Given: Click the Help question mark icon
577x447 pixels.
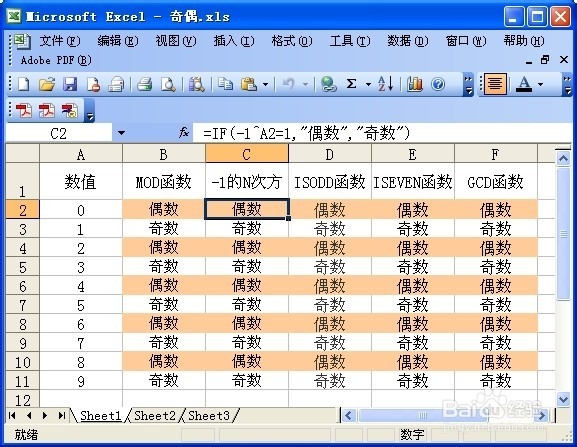Looking at the screenshot, I should click(x=438, y=84).
